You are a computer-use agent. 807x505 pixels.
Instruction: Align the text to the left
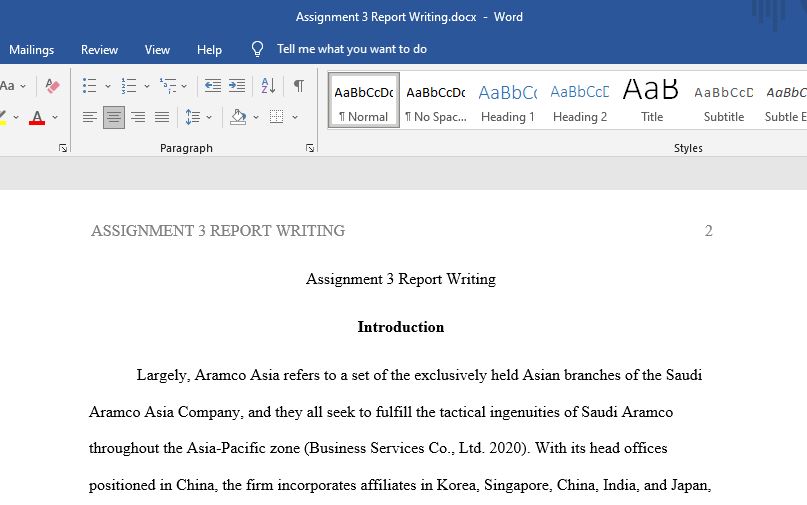(x=90, y=117)
